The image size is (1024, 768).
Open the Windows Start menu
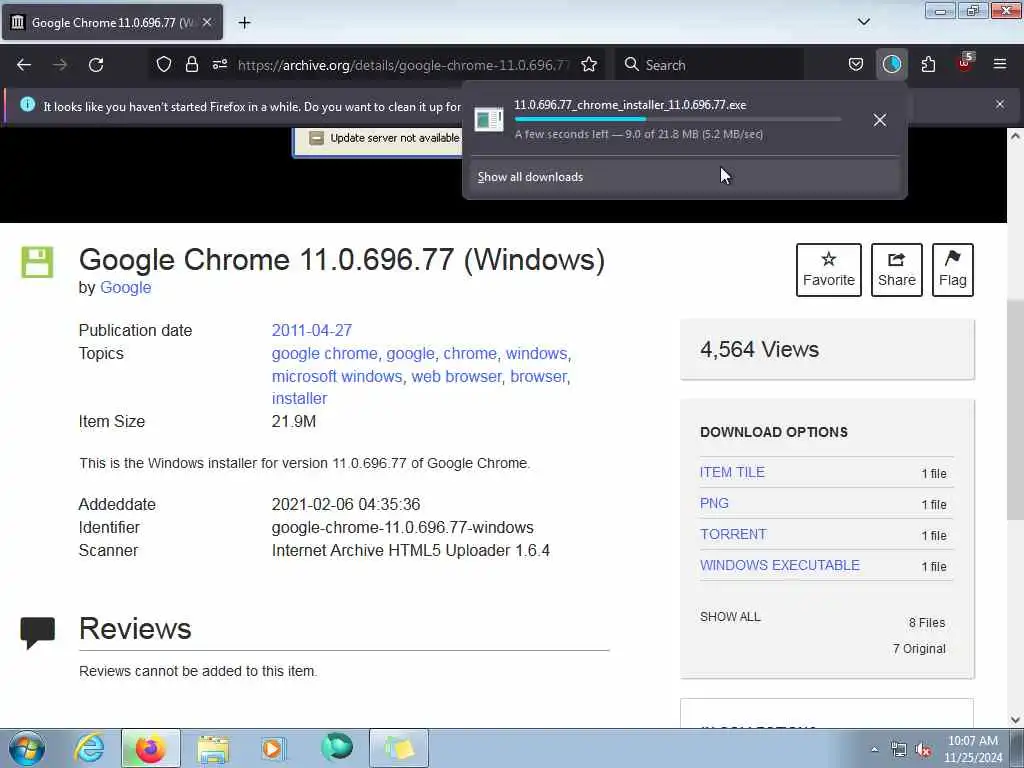tap(27, 748)
